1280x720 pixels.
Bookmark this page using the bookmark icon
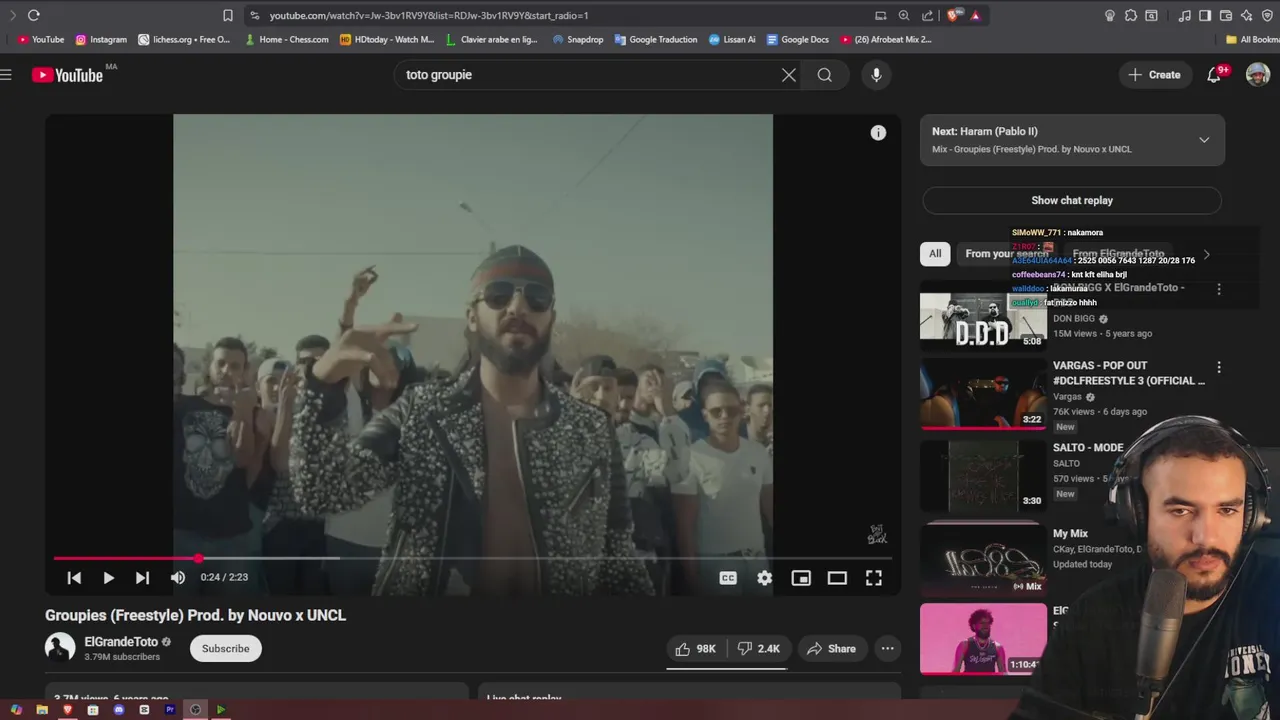point(228,15)
